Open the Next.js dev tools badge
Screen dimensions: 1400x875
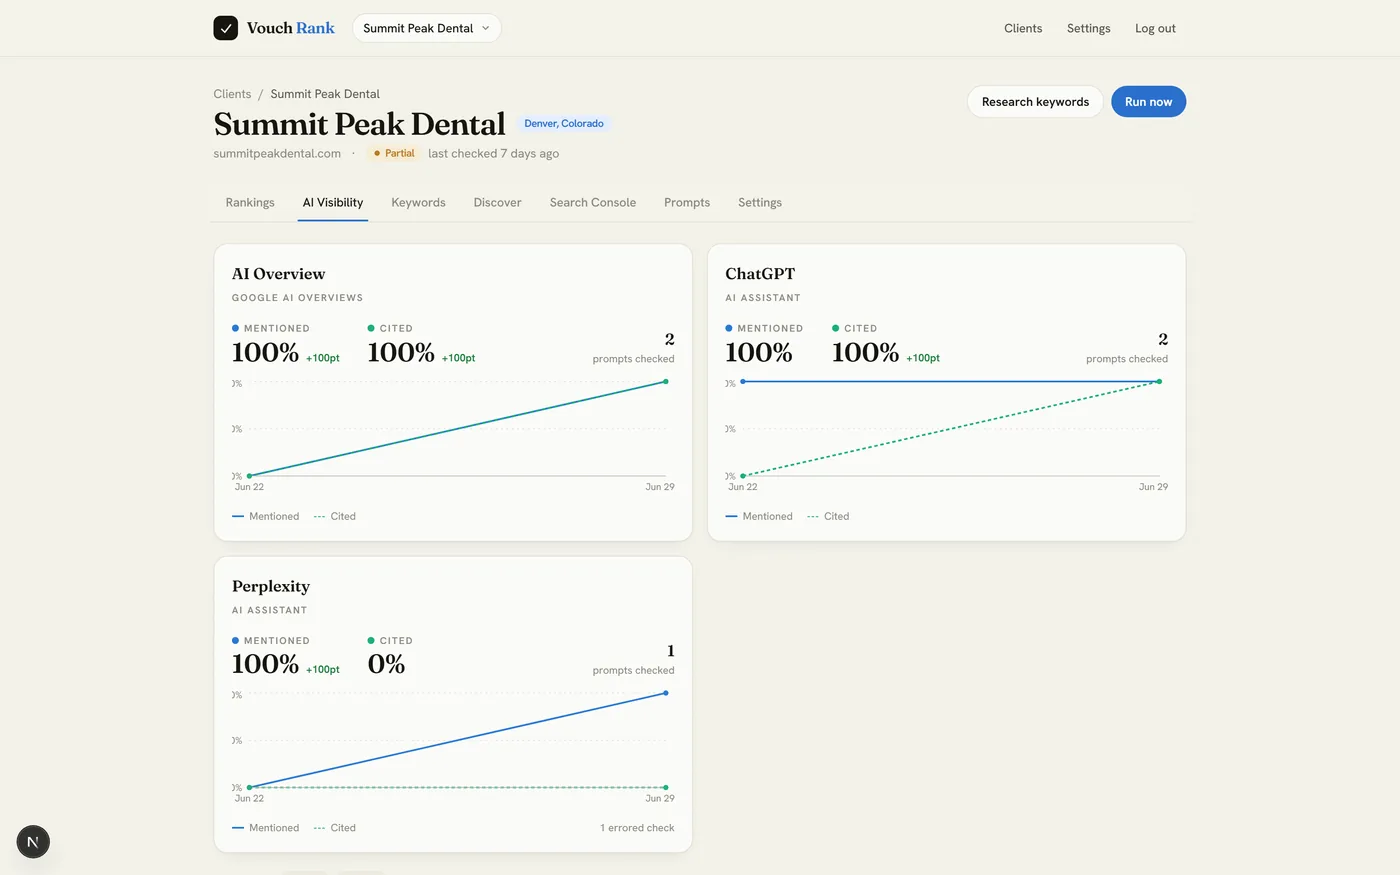(x=33, y=842)
